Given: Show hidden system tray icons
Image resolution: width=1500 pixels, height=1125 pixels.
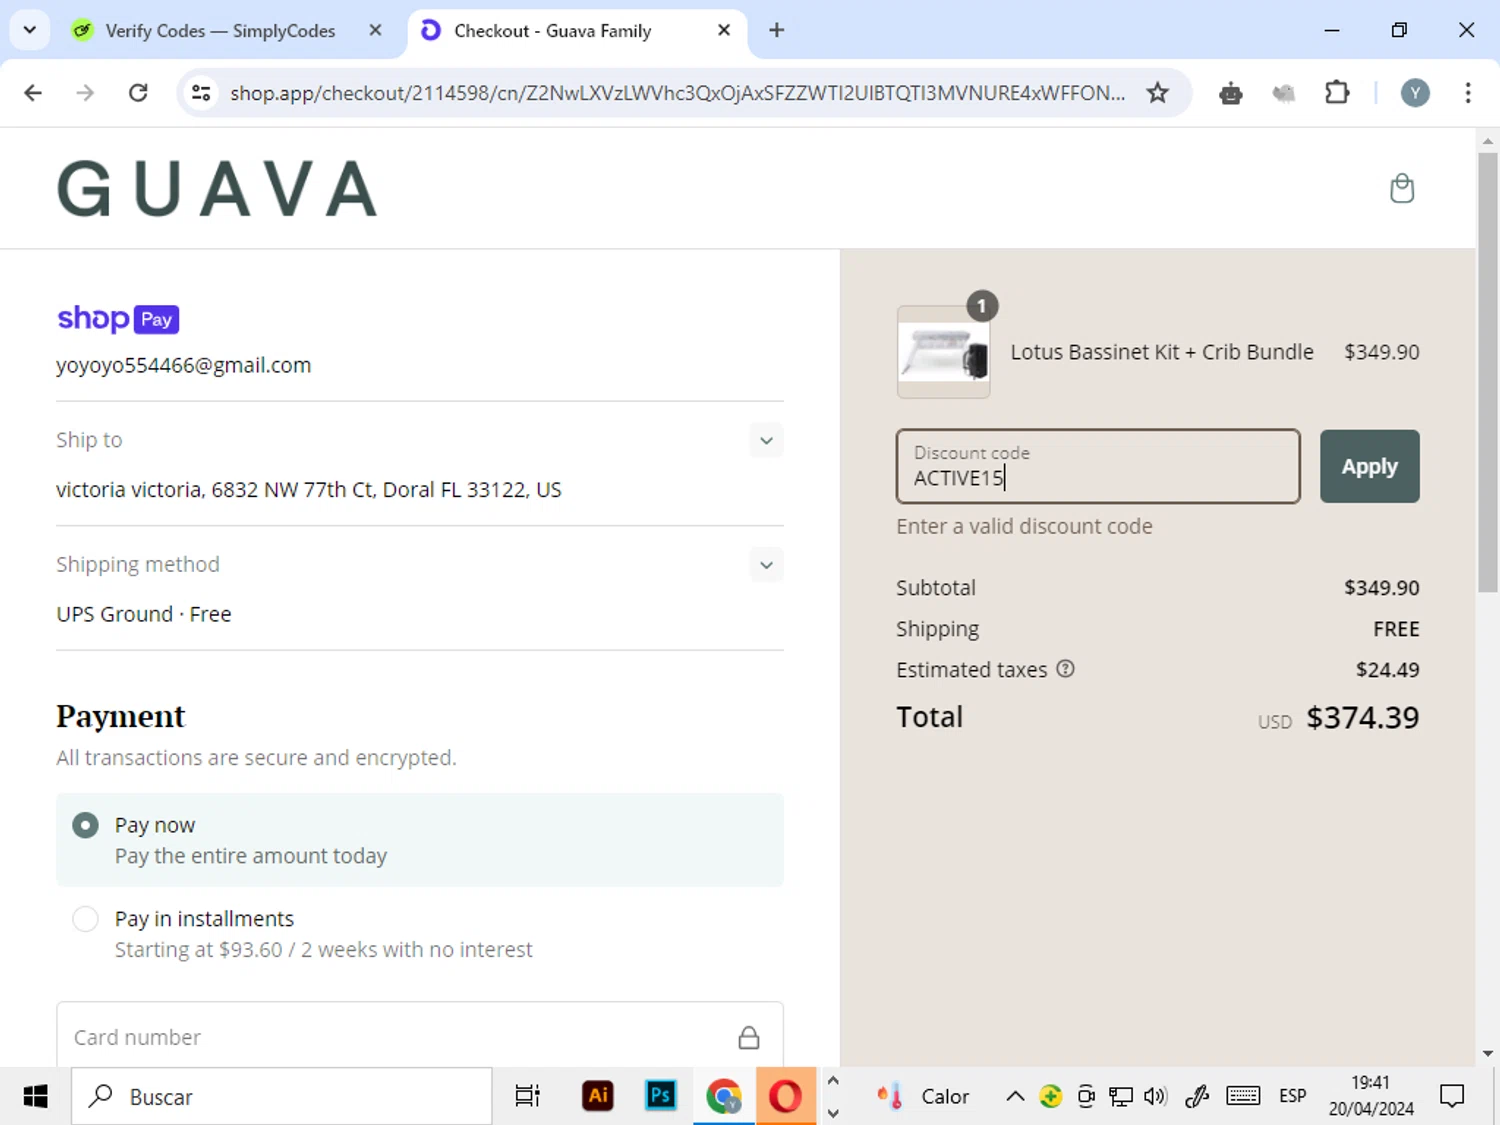Looking at the screenshot, I should [x=1015, y=1096].
